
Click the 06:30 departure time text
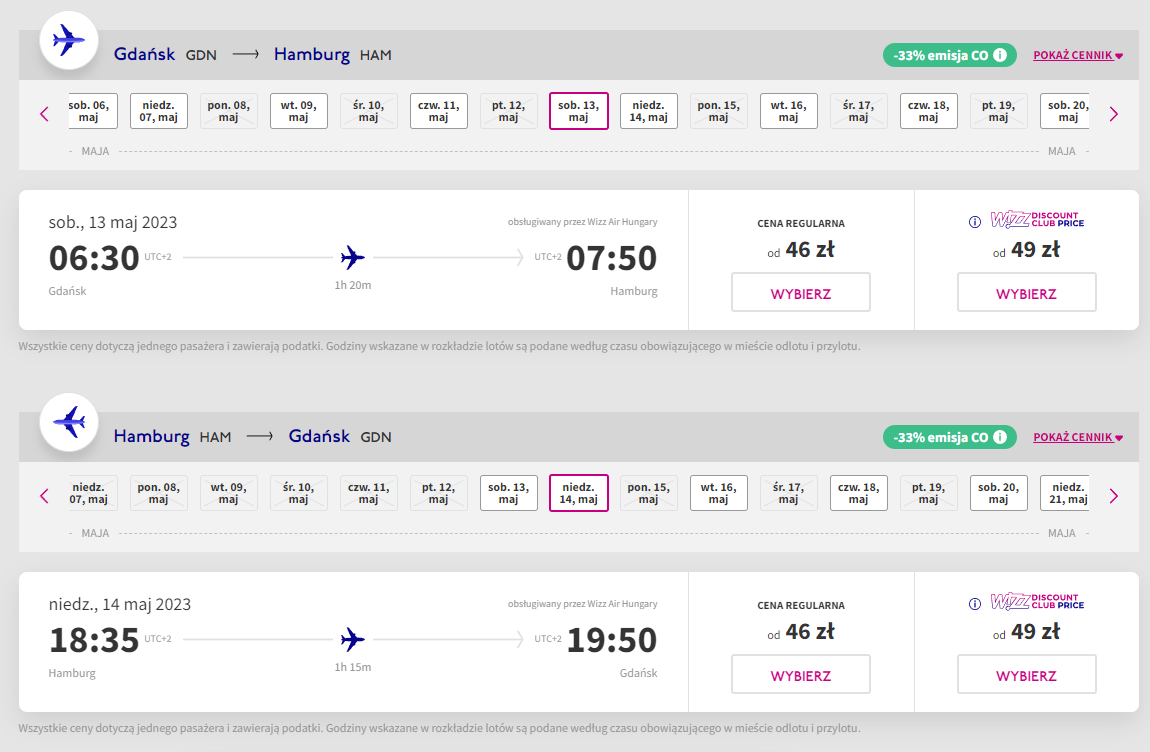[94, 258]
